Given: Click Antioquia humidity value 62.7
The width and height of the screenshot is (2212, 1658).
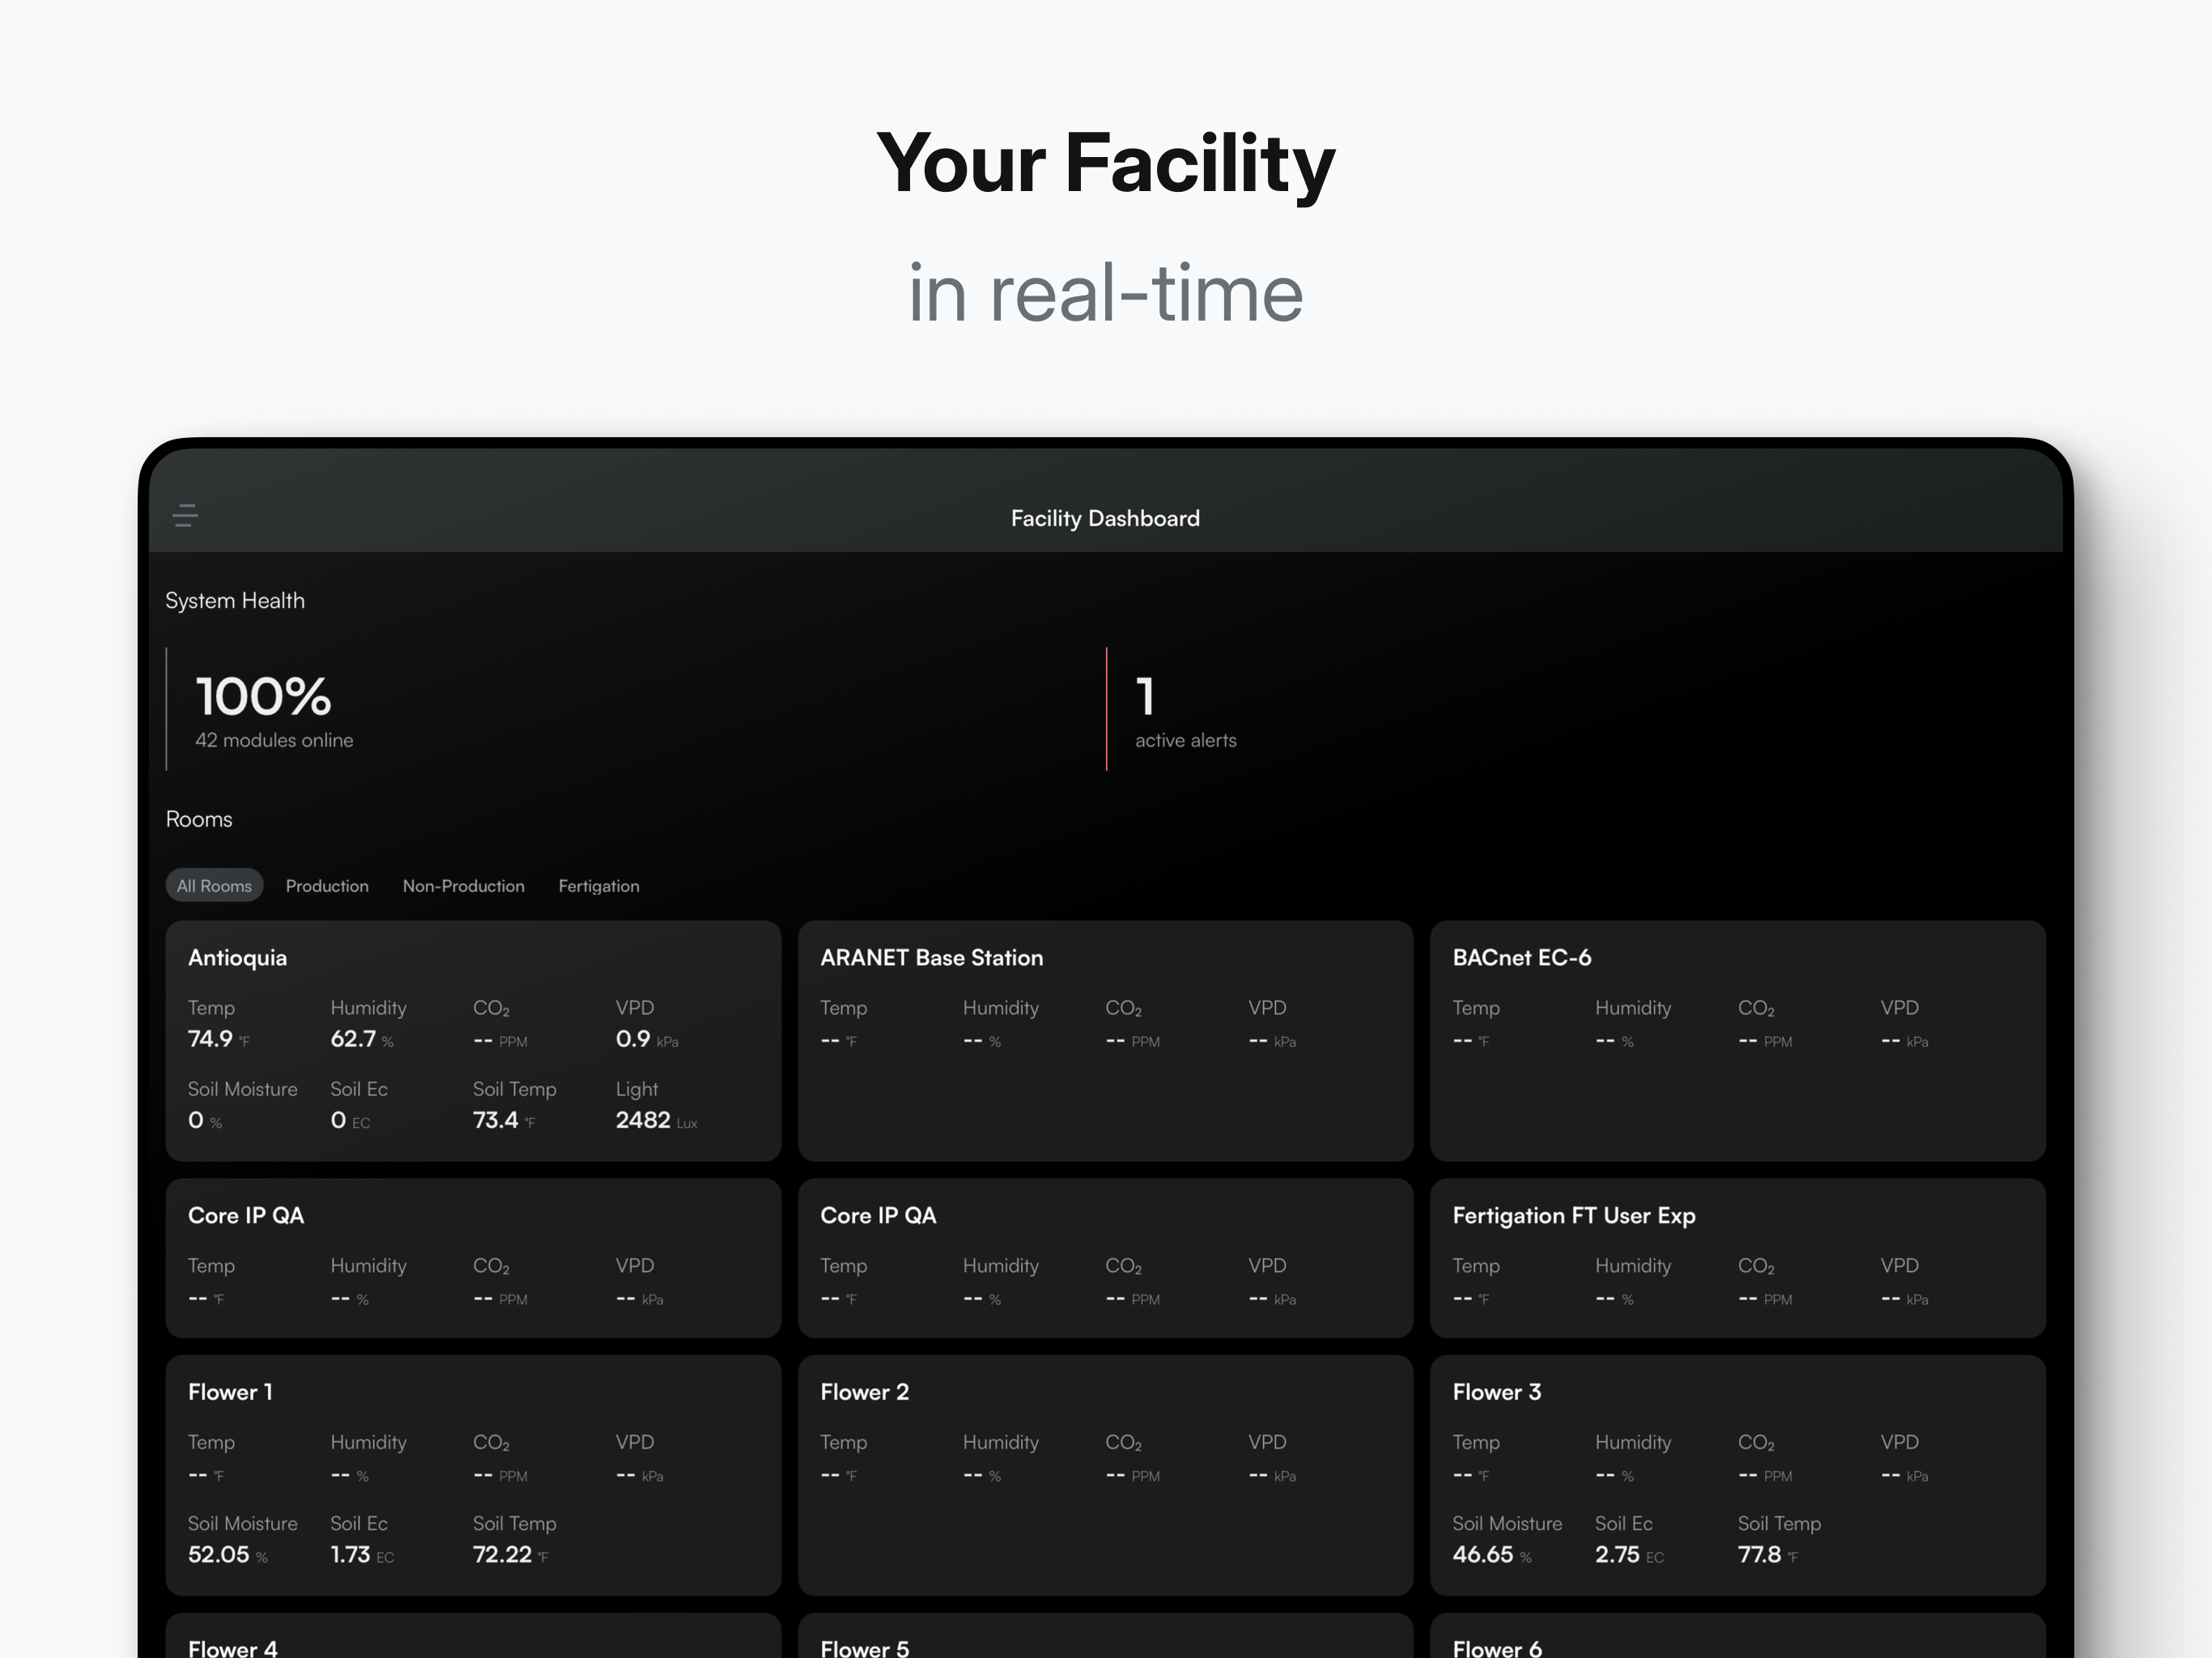Looking at the screenshot, I should tap(353, 1038).
